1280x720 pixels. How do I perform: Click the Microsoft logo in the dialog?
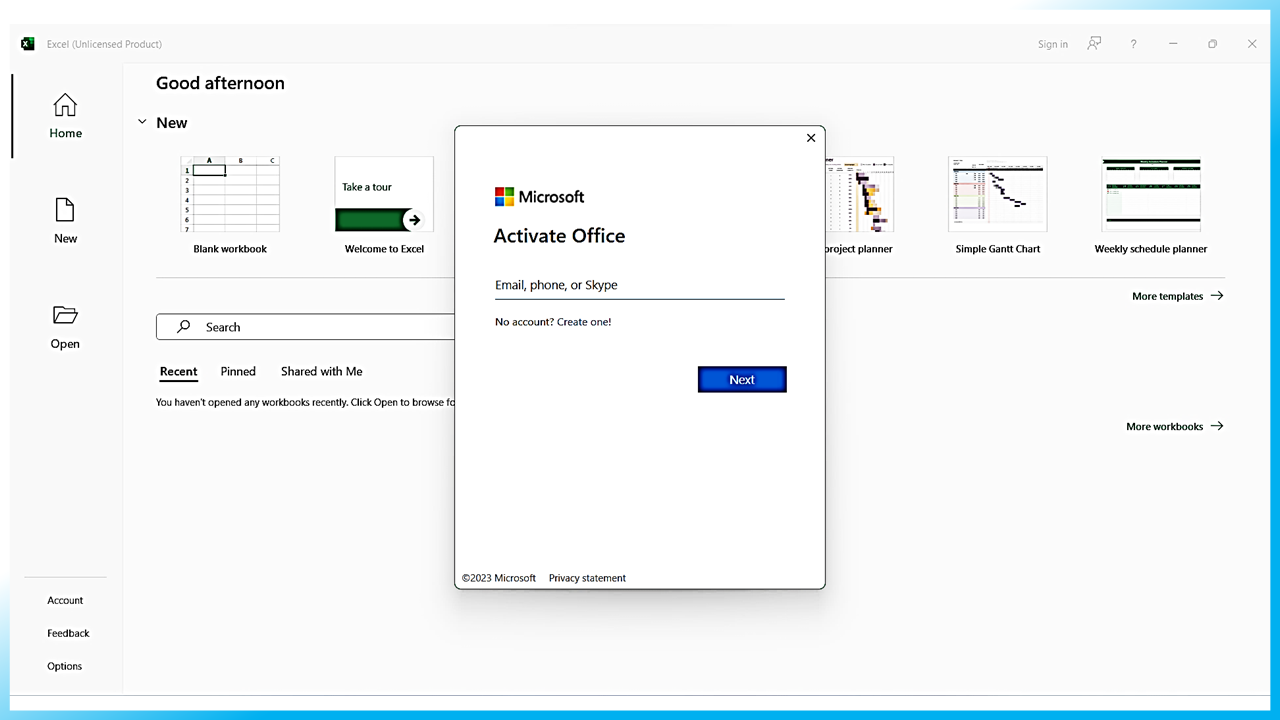502,196
